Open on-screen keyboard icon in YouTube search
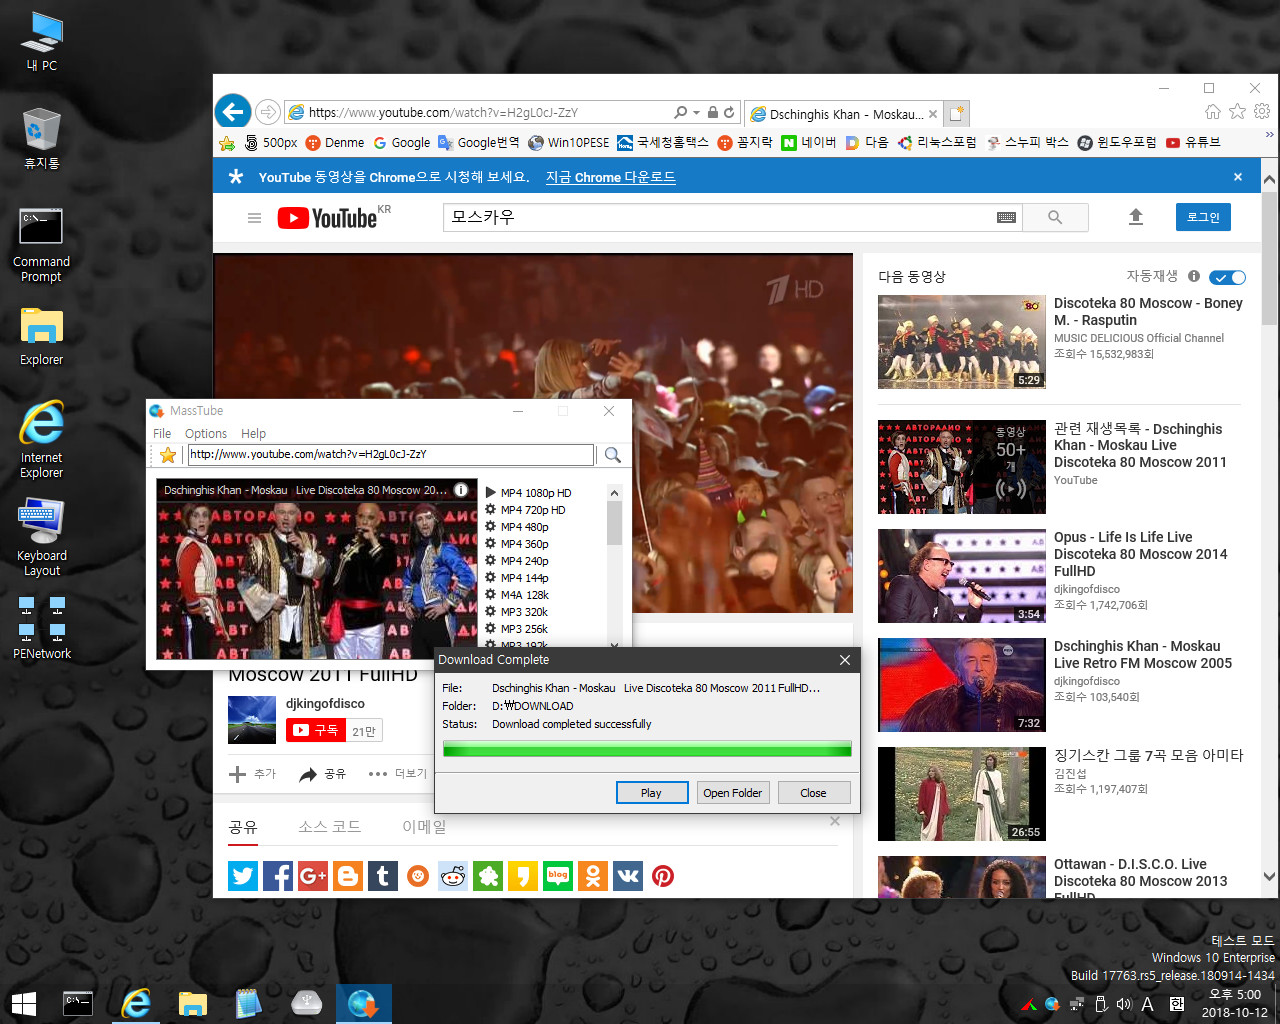This screenshot has width=1280, height=1024. [x=1007, y=217]
